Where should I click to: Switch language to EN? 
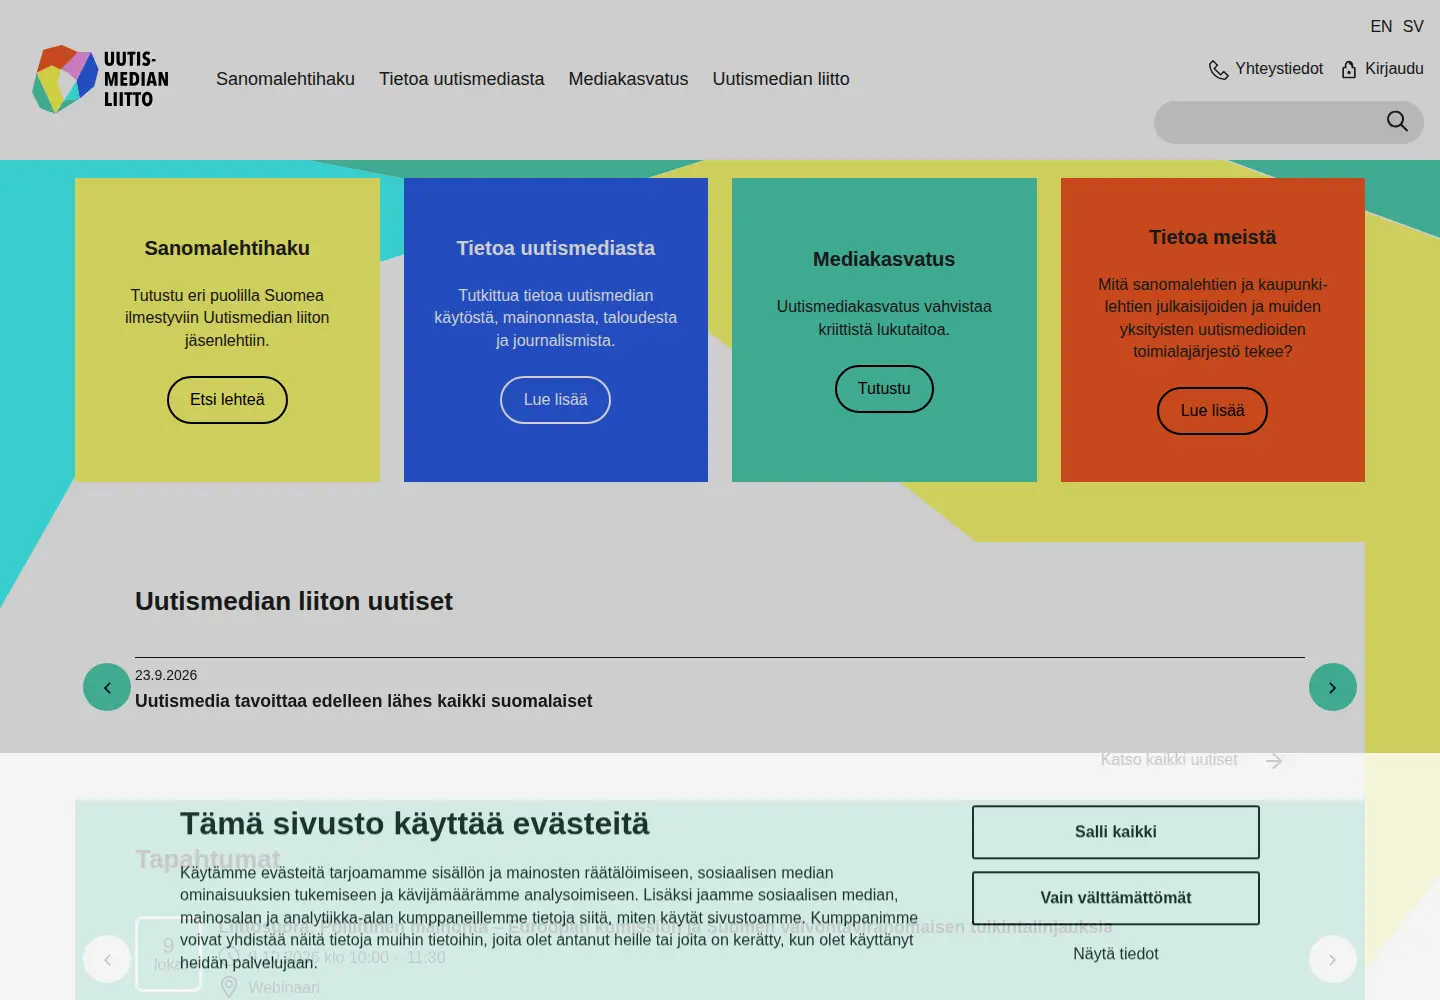tap(1381, 27)
